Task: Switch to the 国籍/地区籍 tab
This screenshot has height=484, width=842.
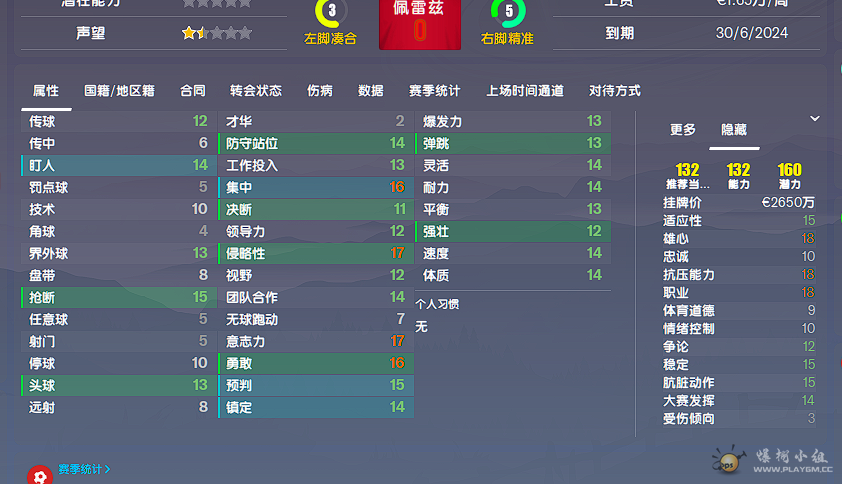Action: point(119,91)
